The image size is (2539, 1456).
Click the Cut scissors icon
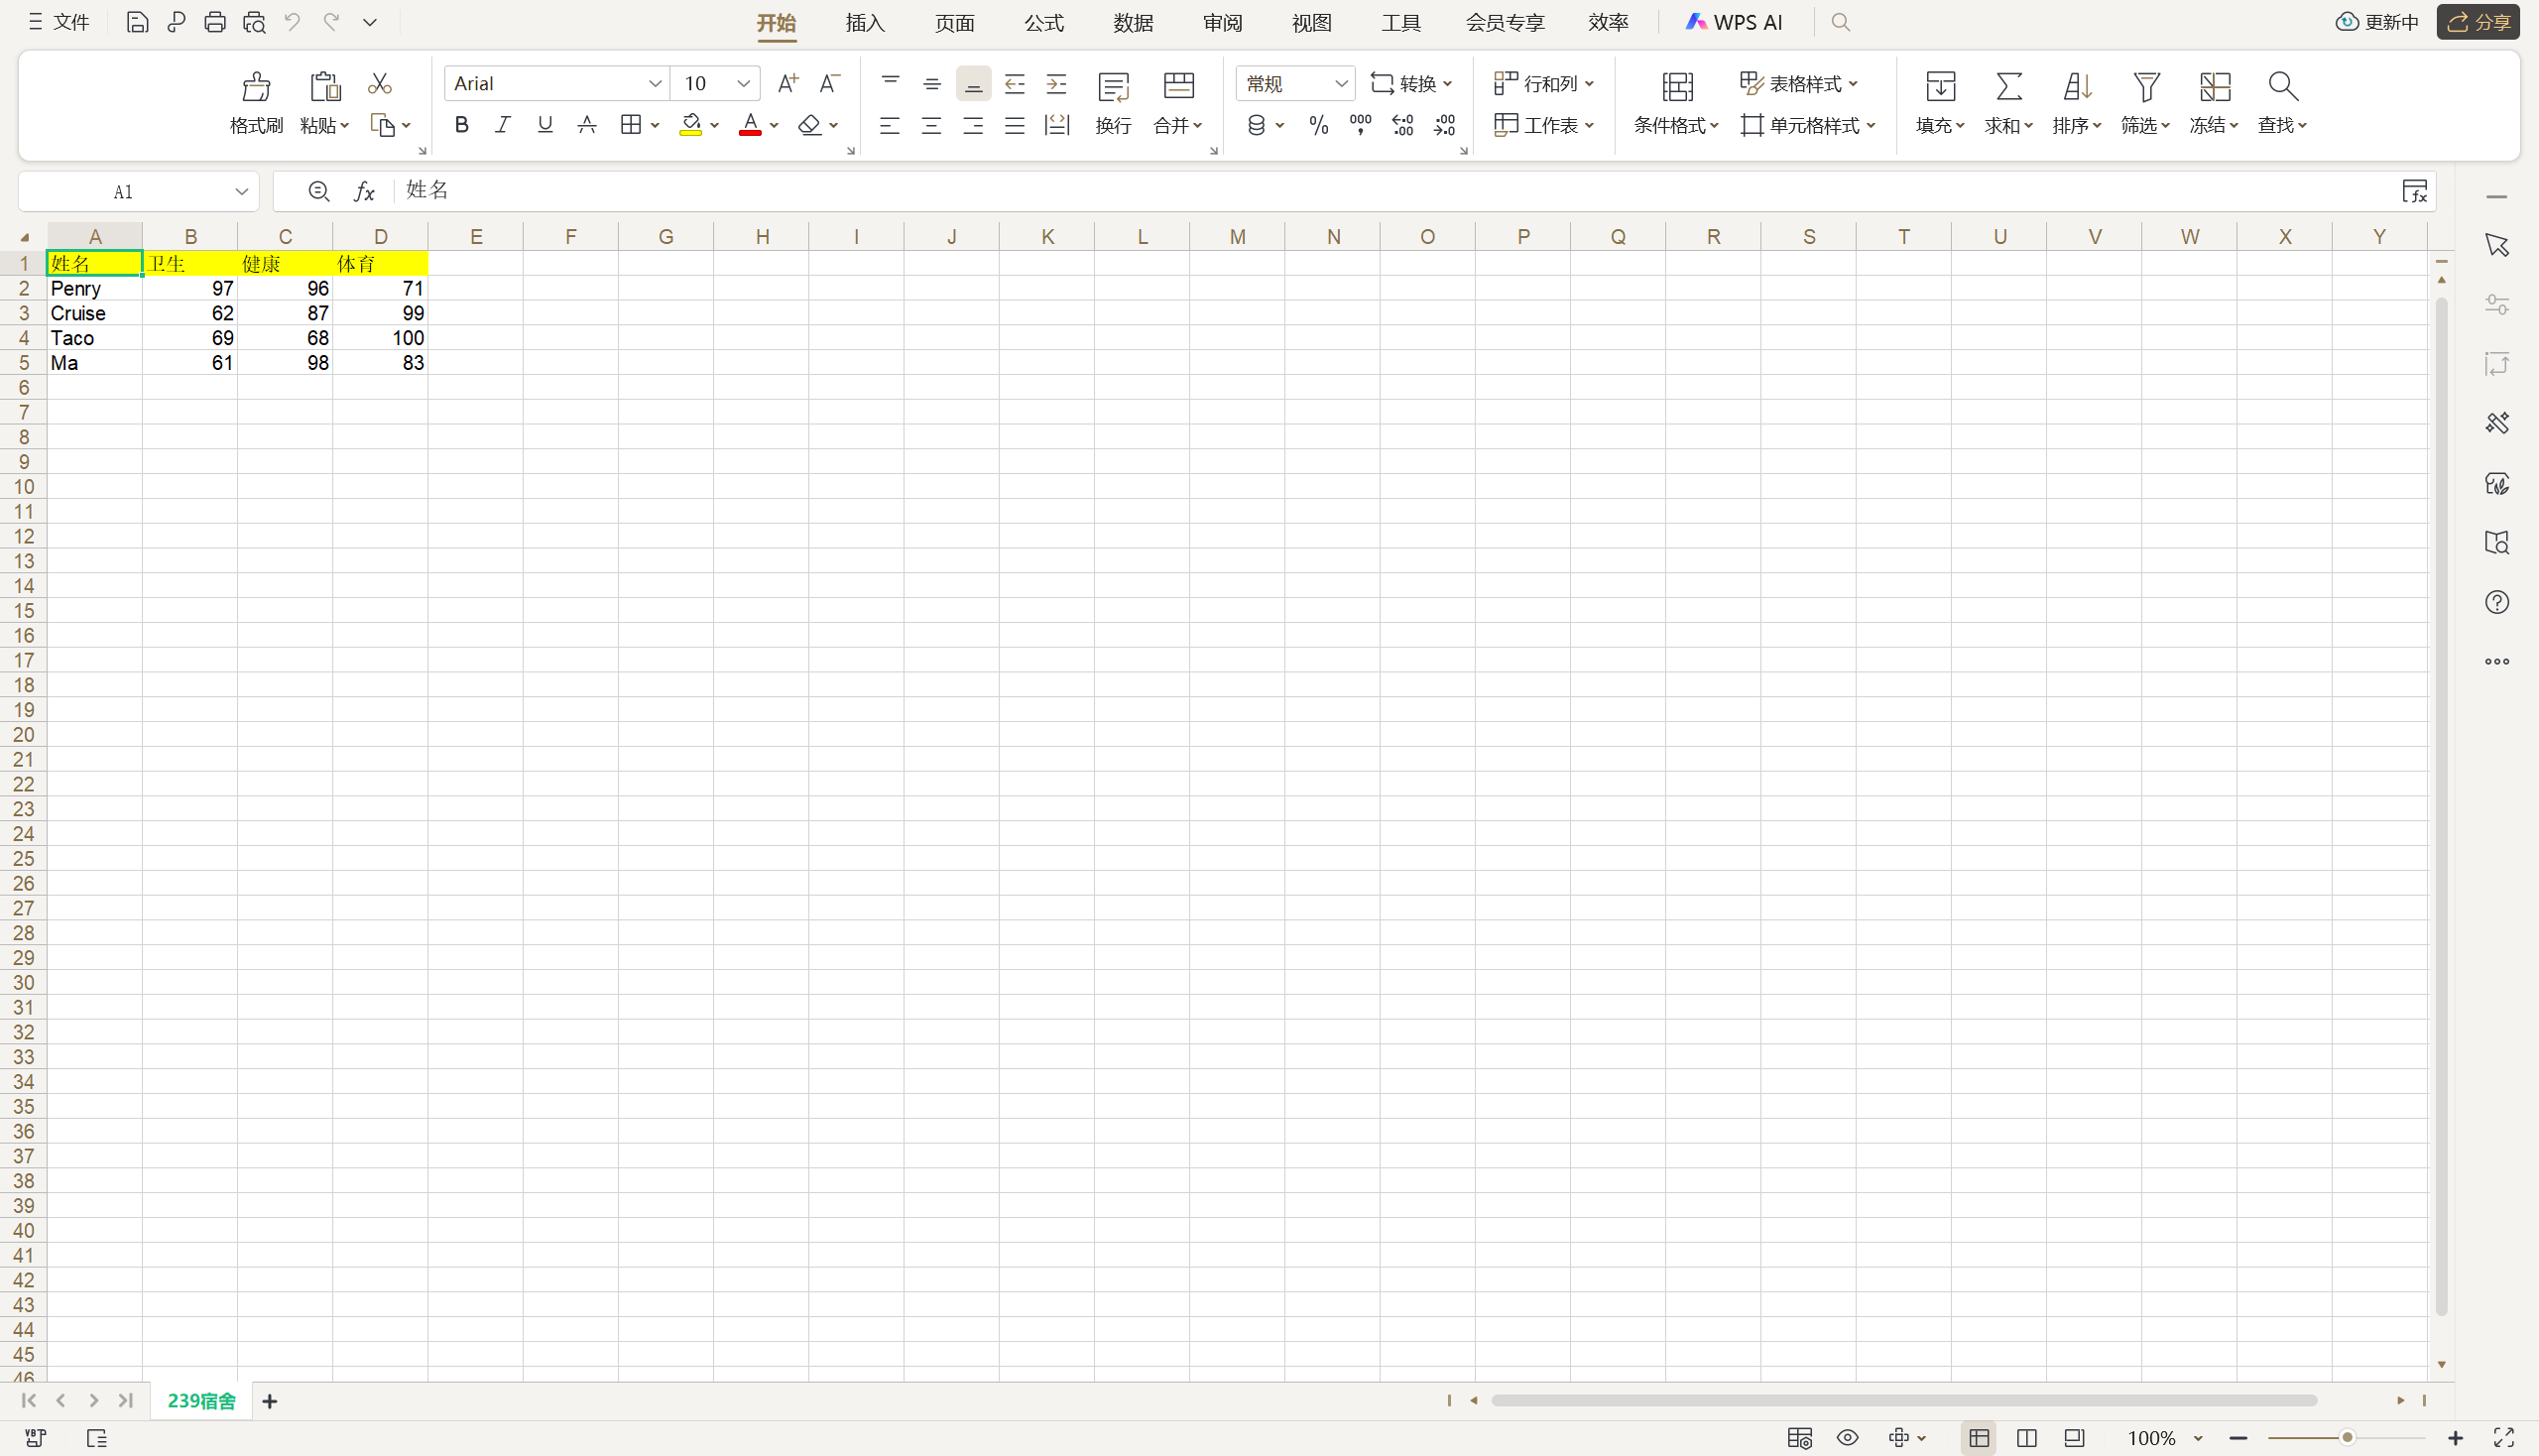coord(379,84)
